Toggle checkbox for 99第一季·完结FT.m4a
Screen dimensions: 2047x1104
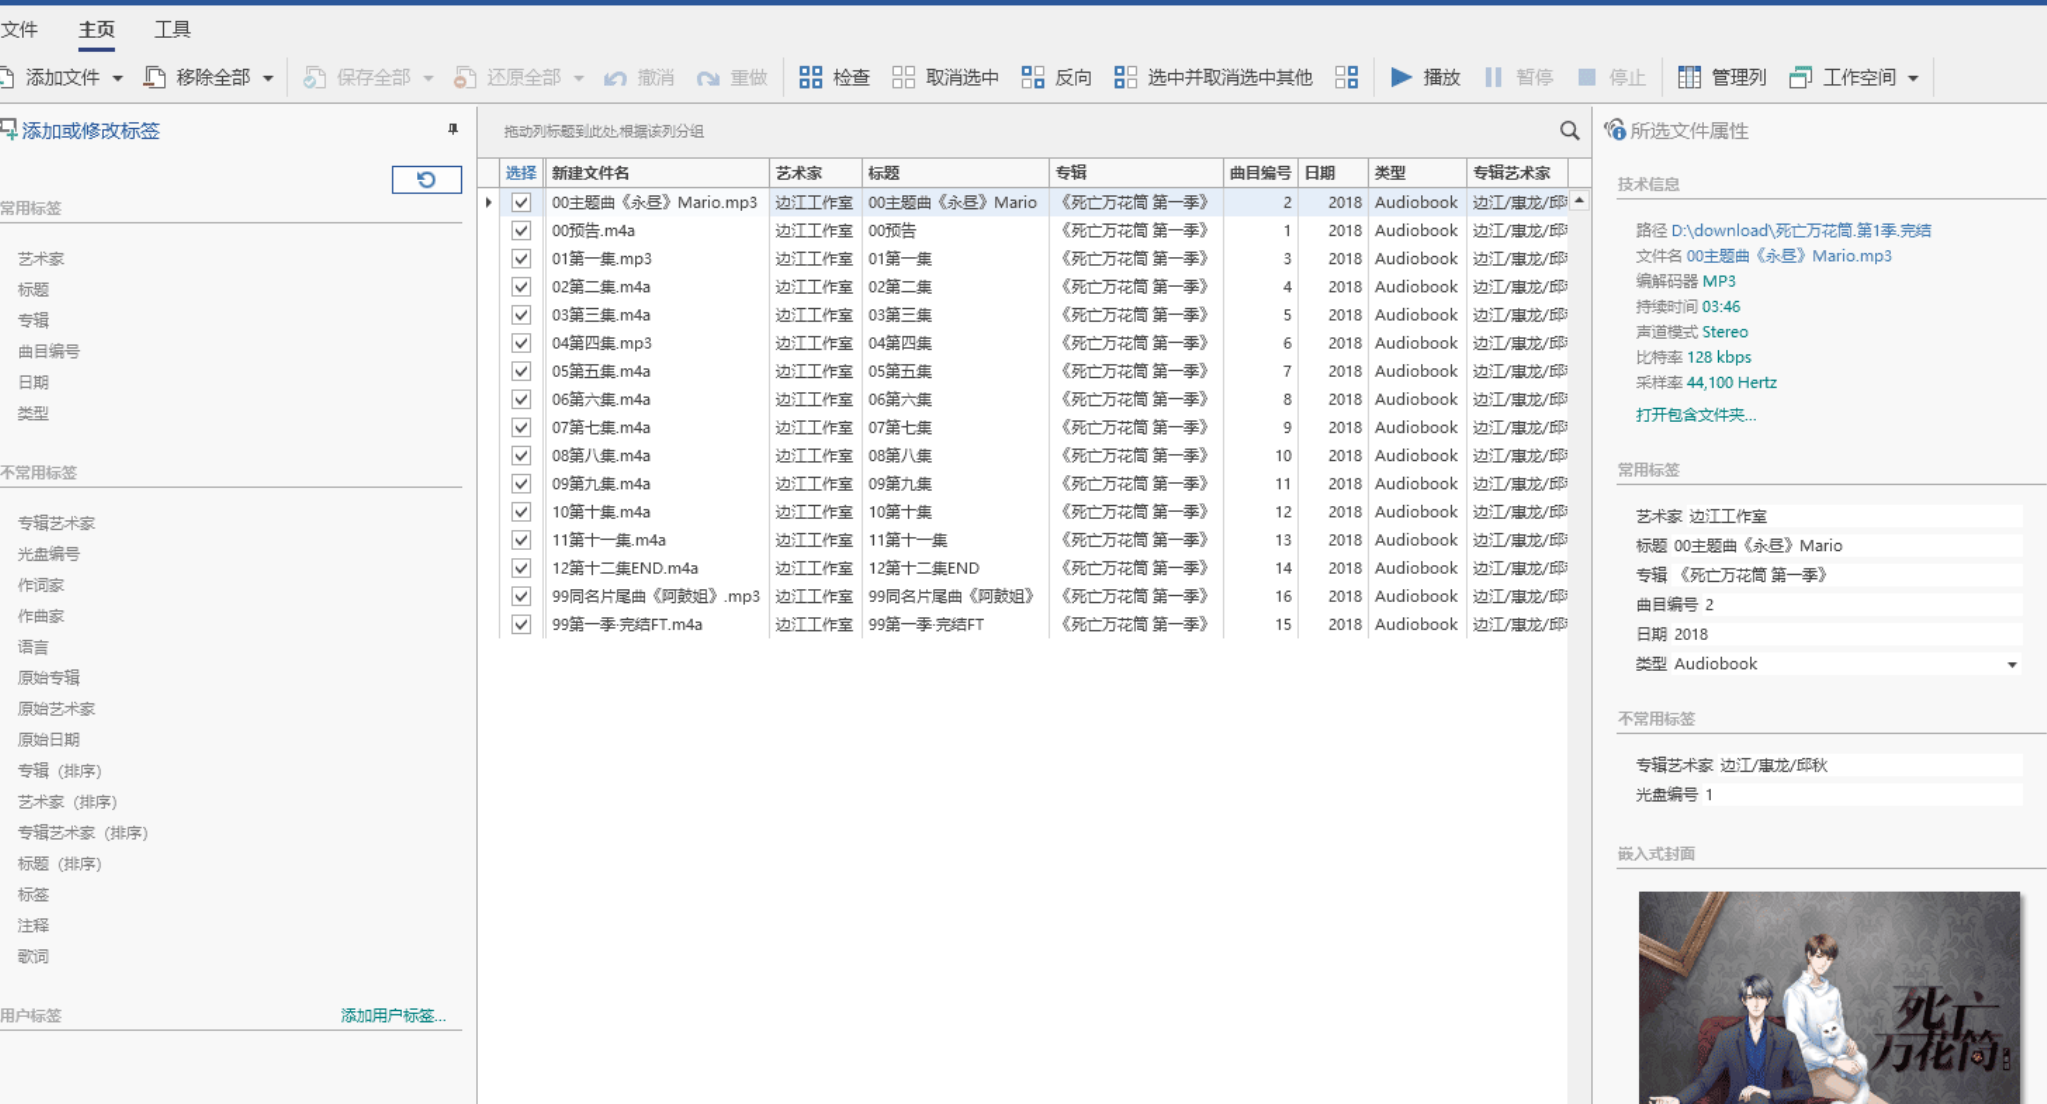coord(521,624)
